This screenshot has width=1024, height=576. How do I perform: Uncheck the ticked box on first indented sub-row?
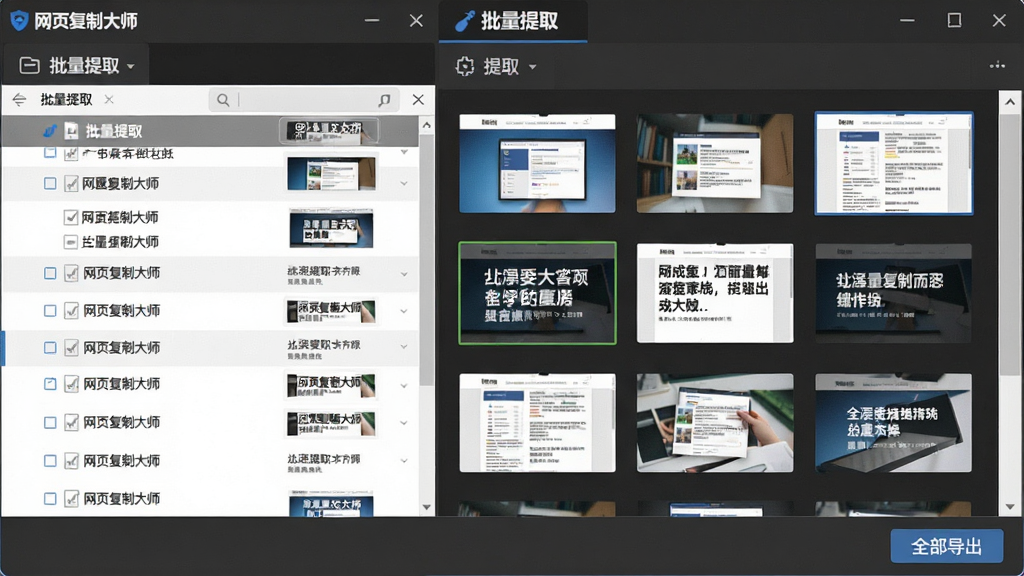click(71, 217)
